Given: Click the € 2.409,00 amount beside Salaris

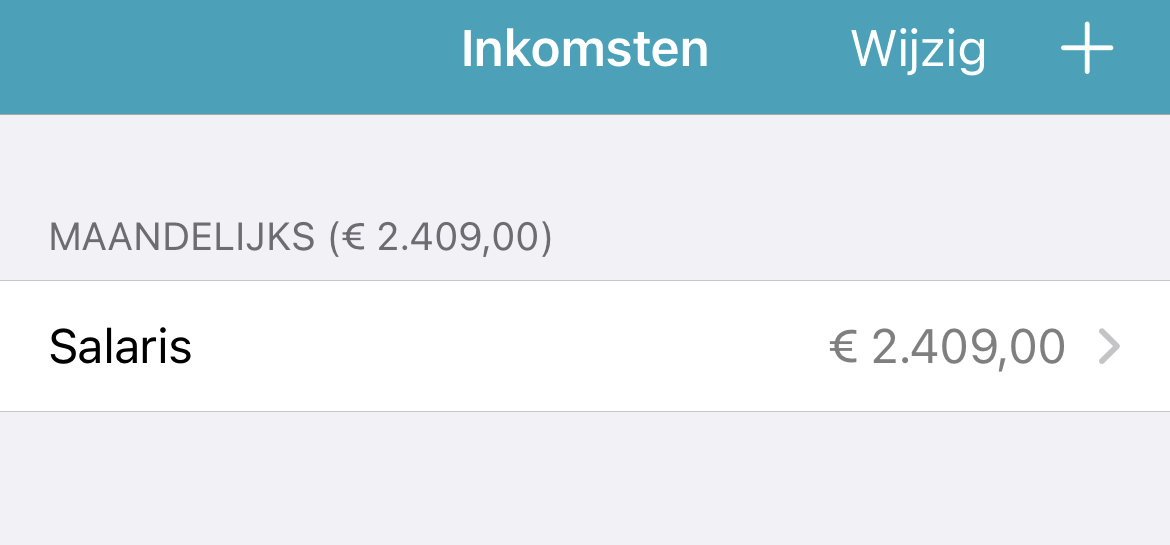Looking at the screenshot, I should pyautogui.click(x=947, y=348).
